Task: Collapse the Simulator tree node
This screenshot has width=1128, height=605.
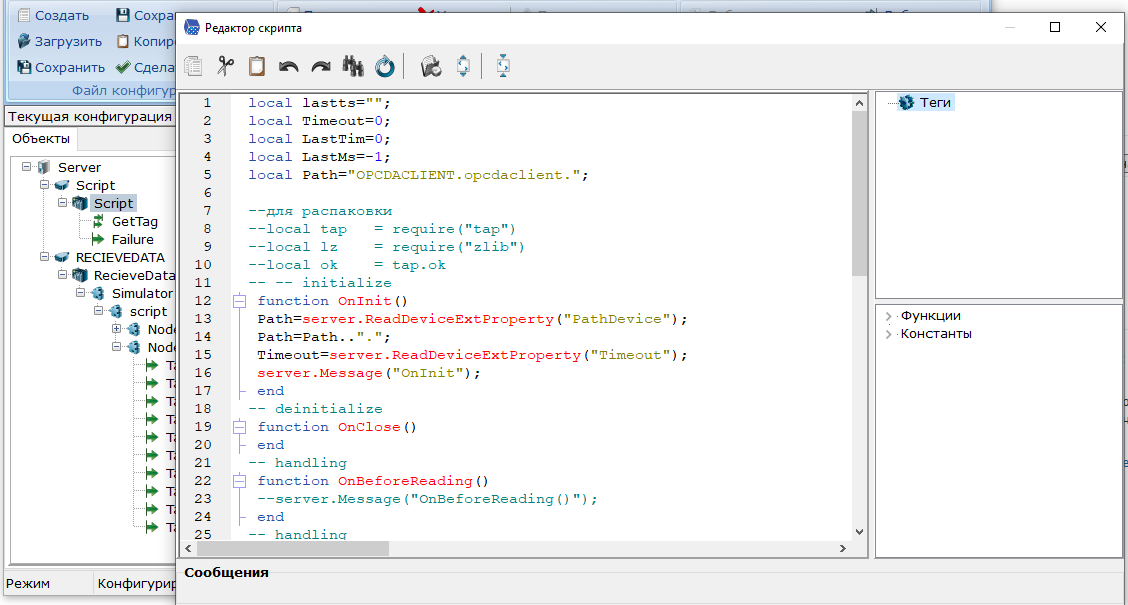Action: click(x=81, y=293)
